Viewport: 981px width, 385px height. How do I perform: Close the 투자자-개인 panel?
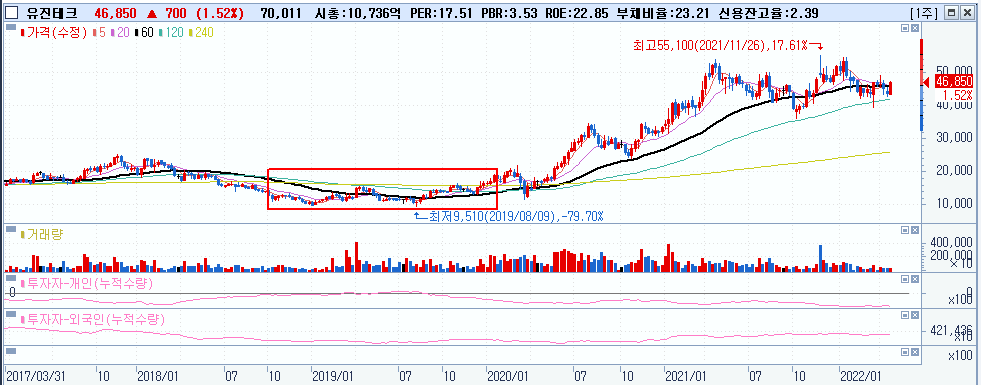pos(914,279)
